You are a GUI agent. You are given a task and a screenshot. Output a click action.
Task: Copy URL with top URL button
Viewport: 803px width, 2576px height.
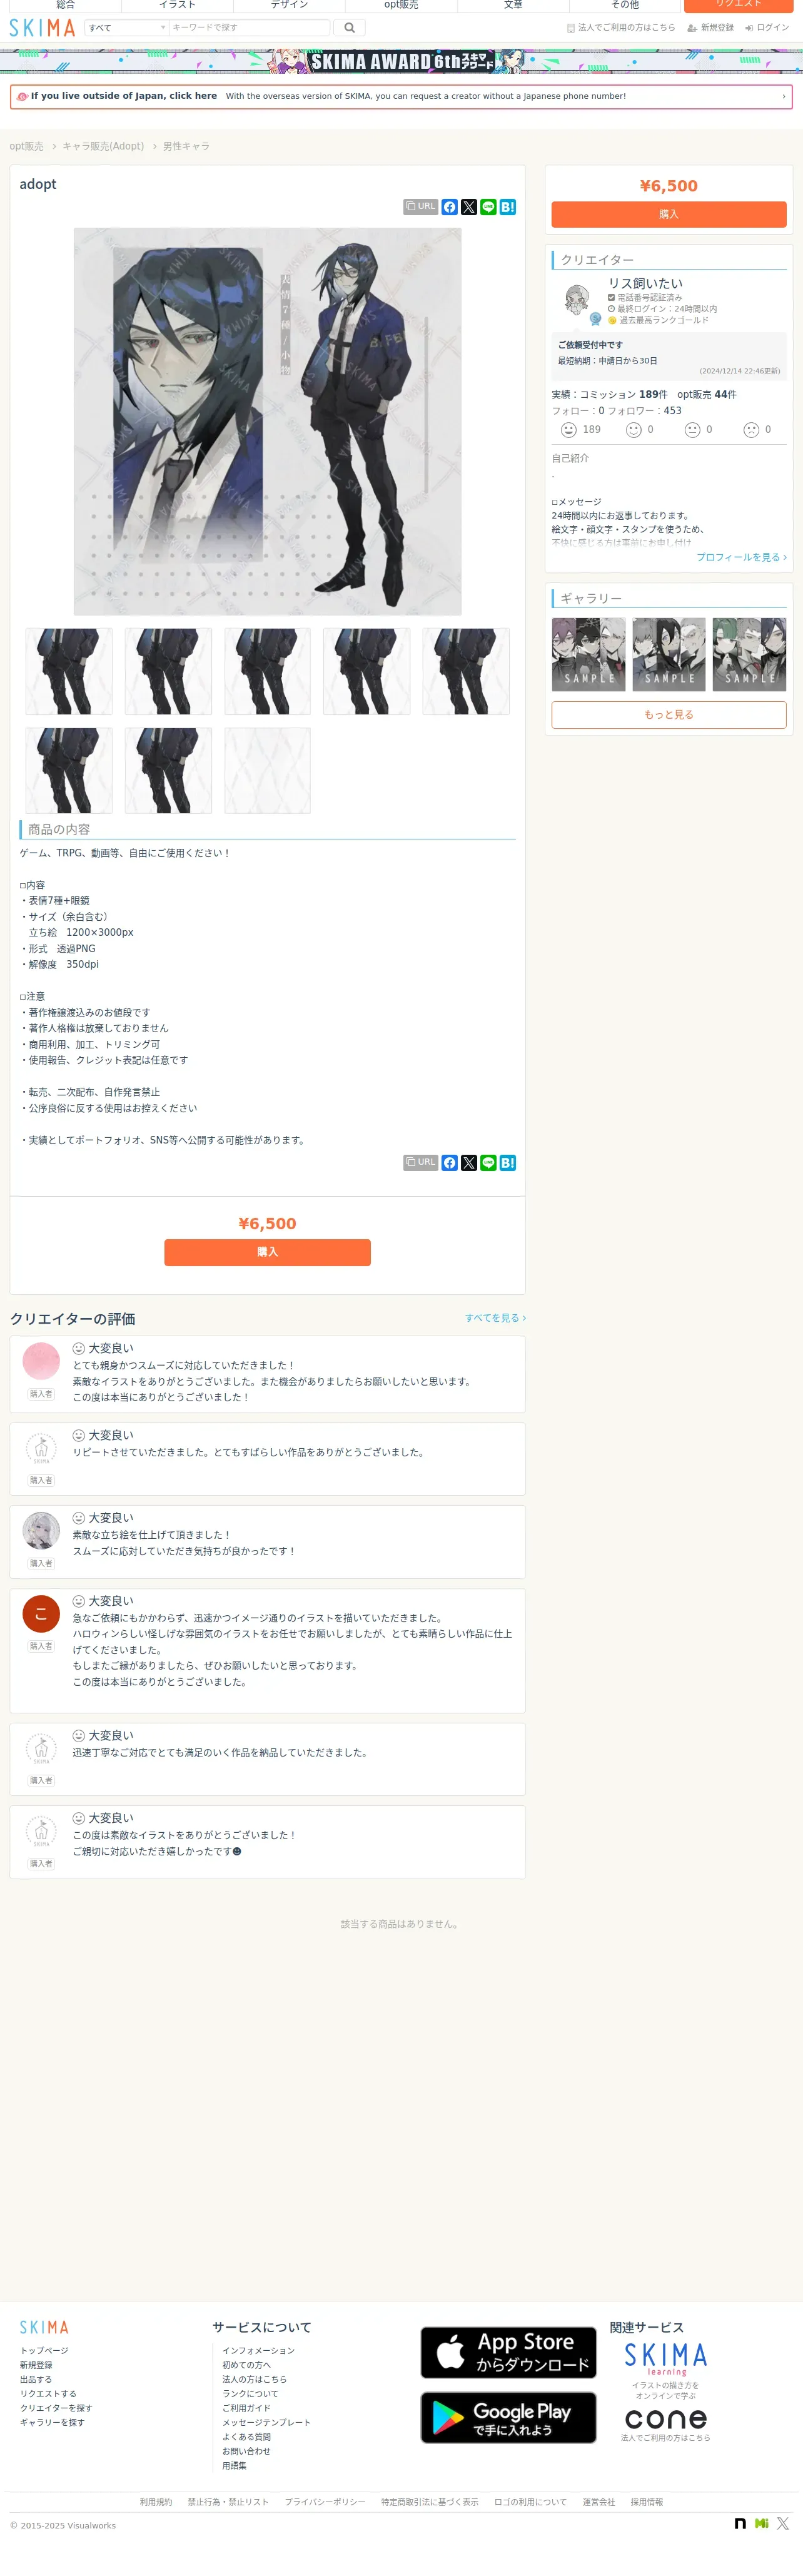(x=421, y=207)
